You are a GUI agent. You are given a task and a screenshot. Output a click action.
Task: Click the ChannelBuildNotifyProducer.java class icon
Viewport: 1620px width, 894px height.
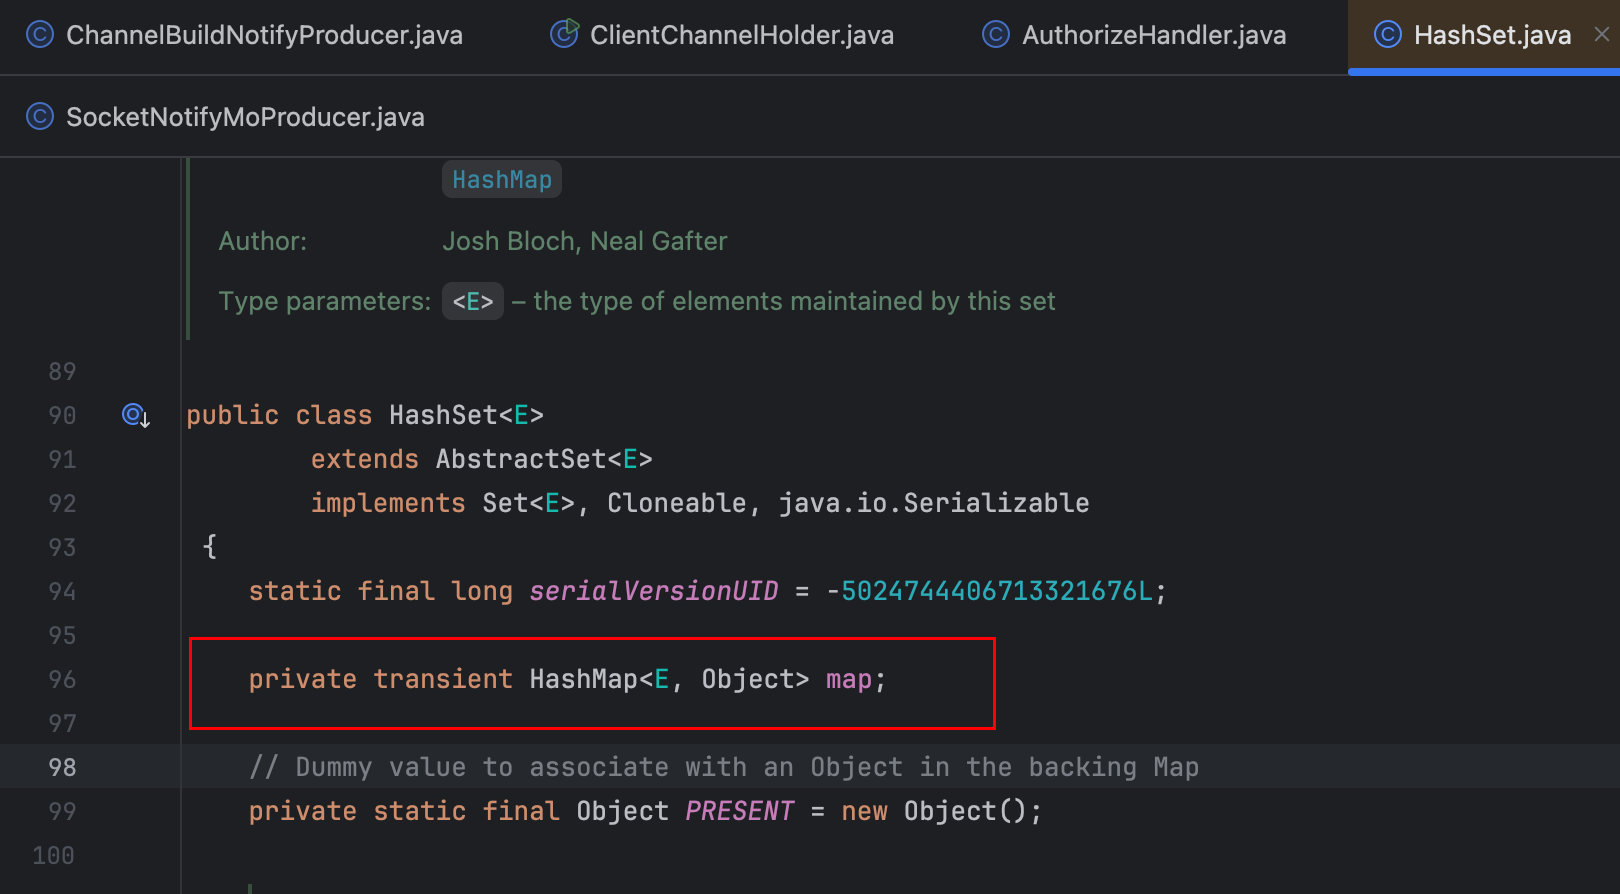tap(39, 35)
